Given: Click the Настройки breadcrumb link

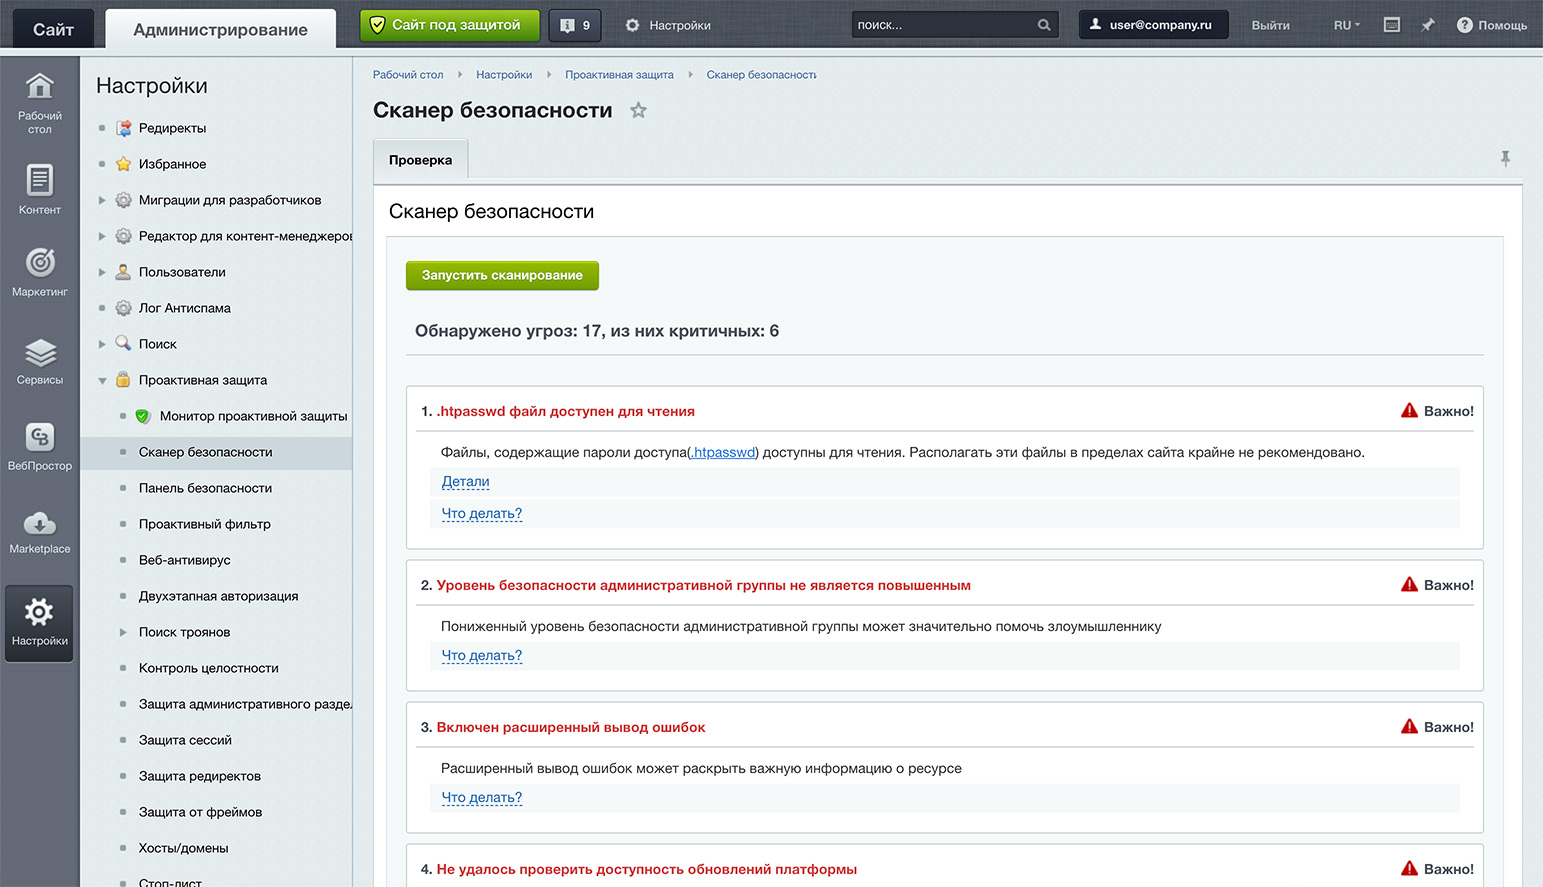Looking at the screenshot, I should click(504, 75).
